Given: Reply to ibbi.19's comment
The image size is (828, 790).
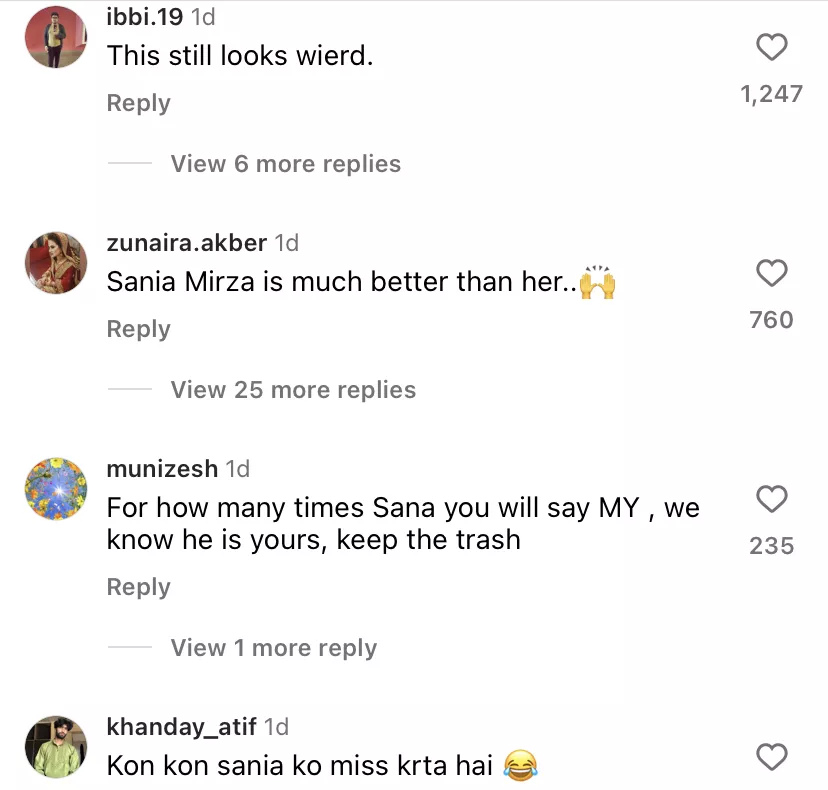Looking at the screenshot, I should pyautogui.click(x=138, y=103).
